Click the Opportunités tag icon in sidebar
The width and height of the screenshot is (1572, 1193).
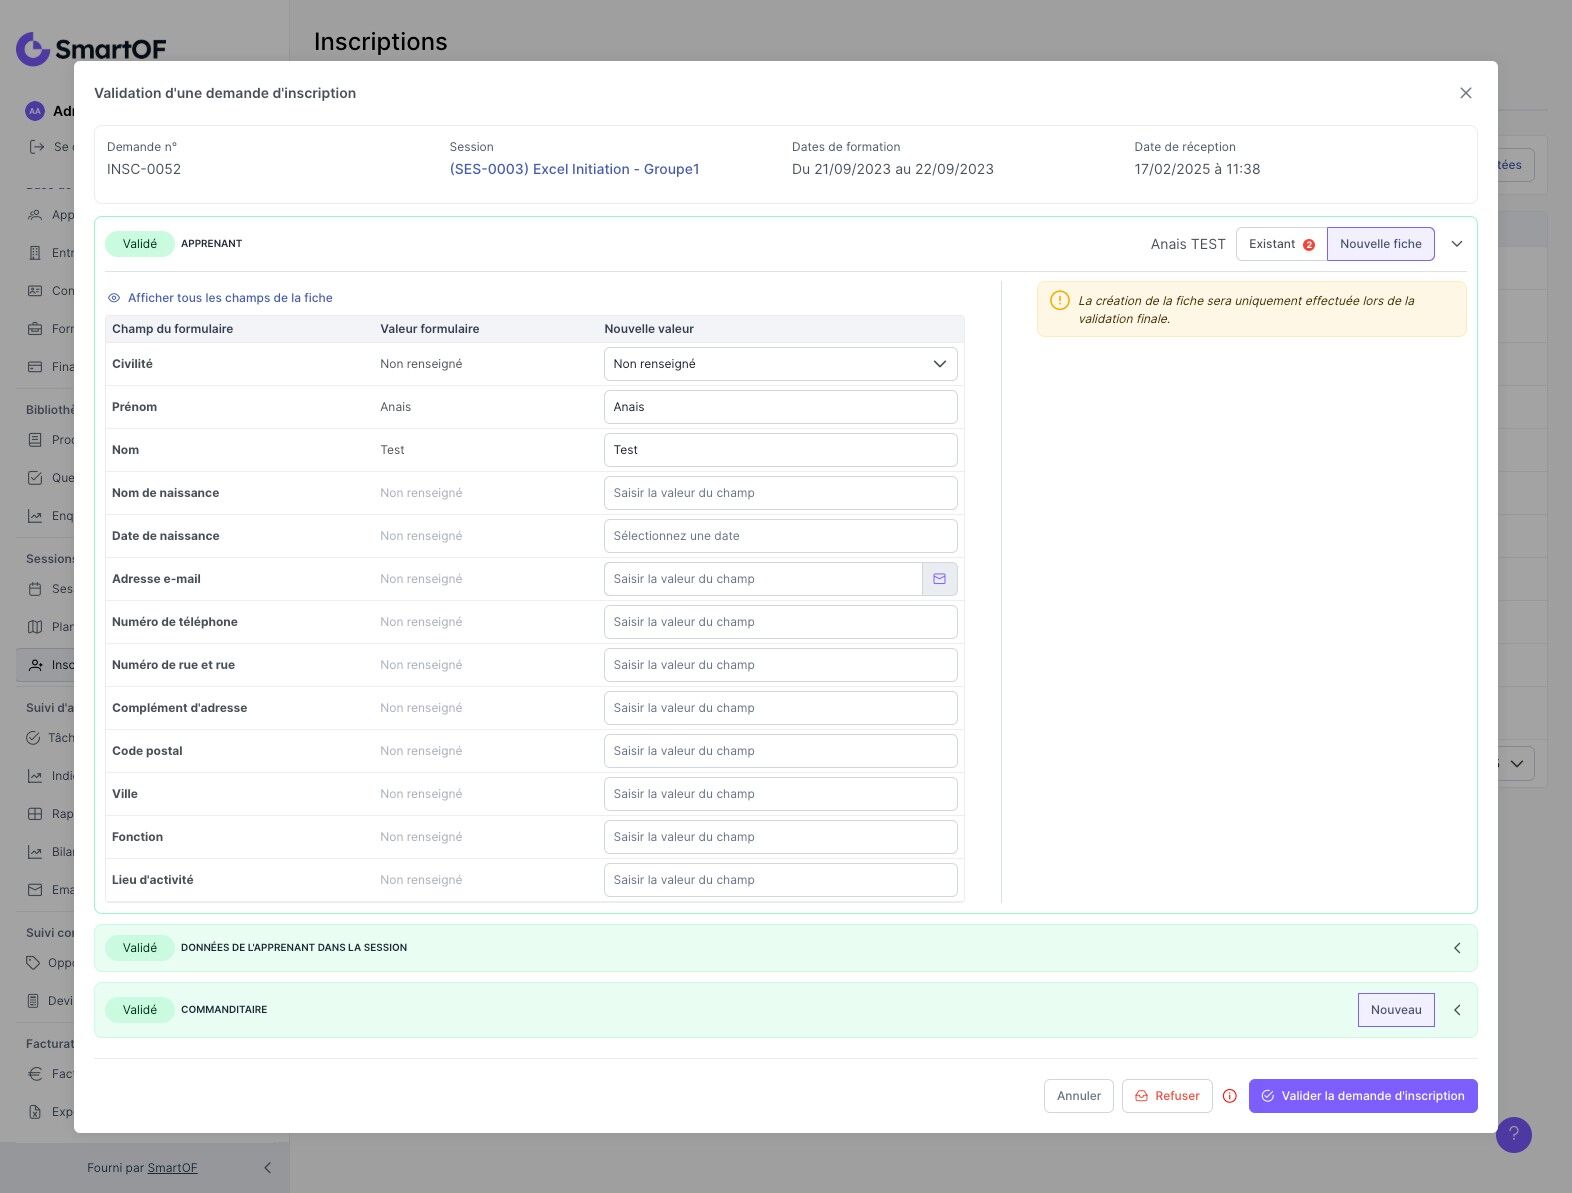[x=33, y=963]
